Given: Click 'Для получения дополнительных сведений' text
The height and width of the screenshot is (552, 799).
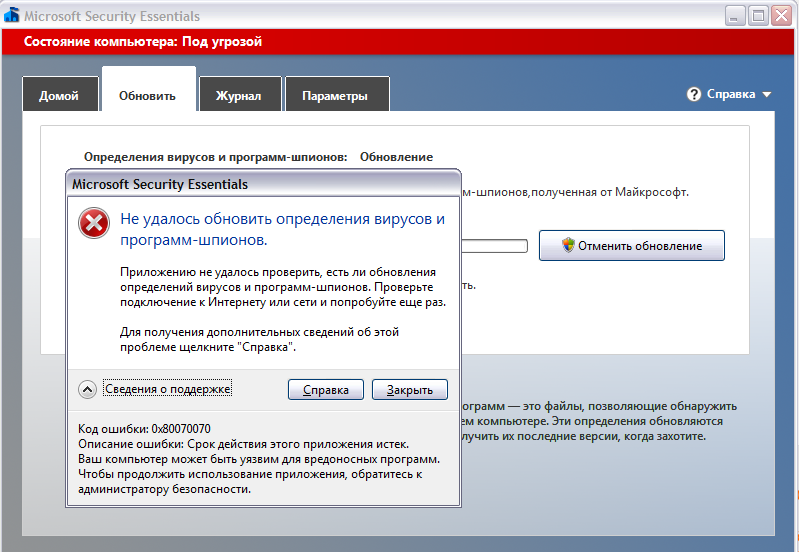Looking at the screenshot, I should point(259,339).
